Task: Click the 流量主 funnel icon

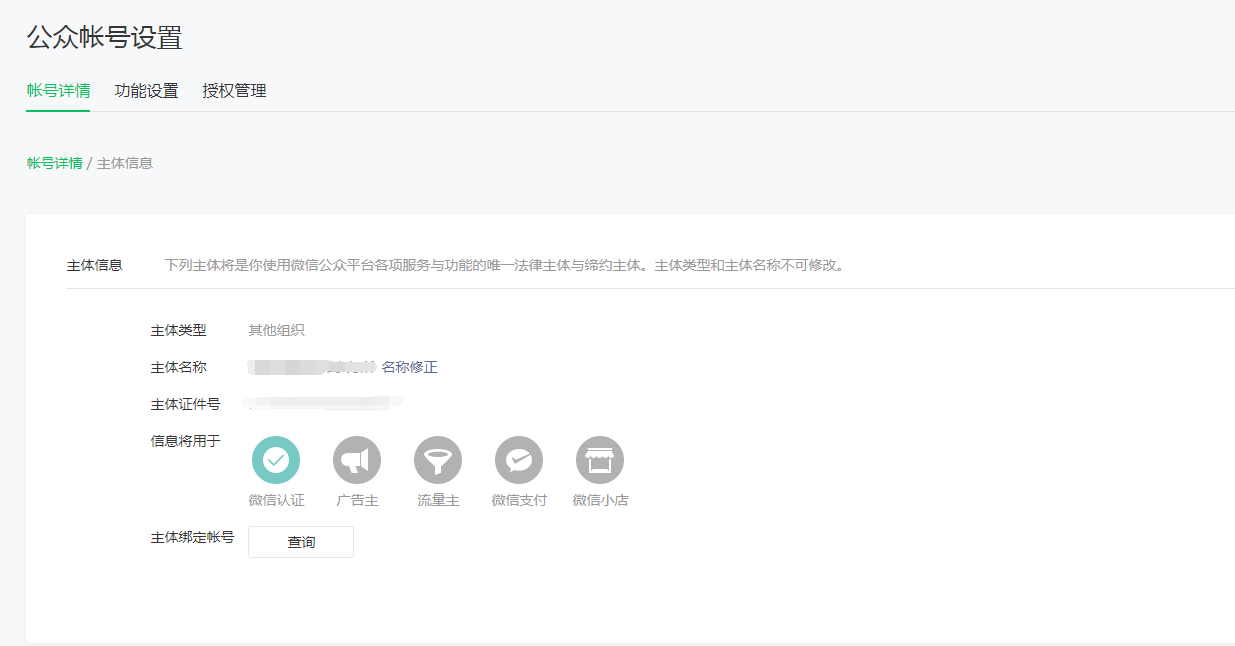Action: click(x=438, y=460)
